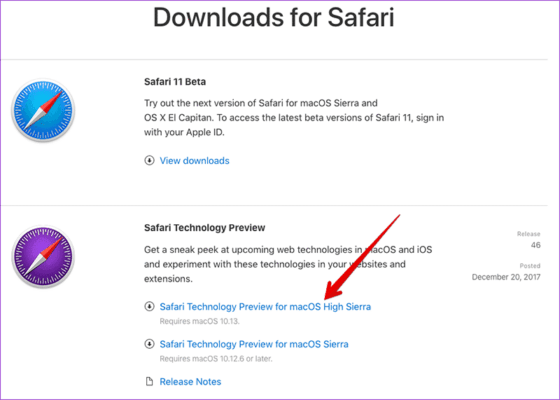Open Safari Technology Preview for macOS Sierra link
This screenshot has width=560, height=400.
coord(254,344)
